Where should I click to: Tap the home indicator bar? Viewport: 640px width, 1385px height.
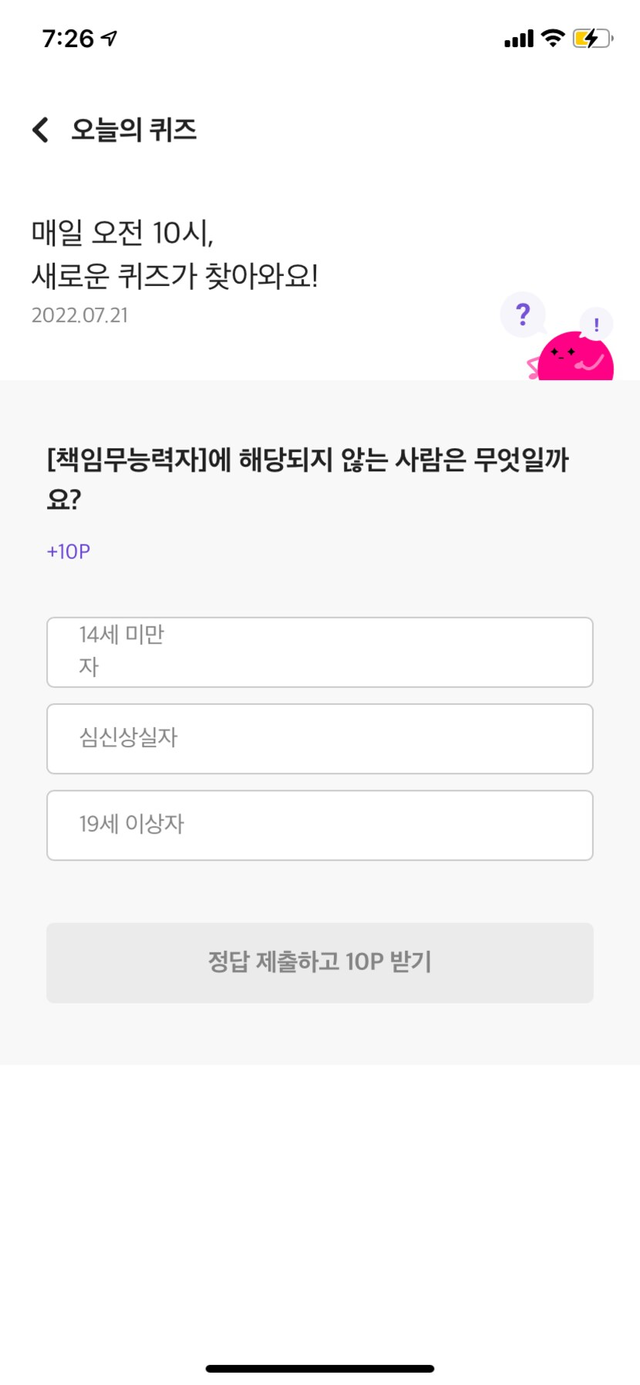click(320, 1368)
